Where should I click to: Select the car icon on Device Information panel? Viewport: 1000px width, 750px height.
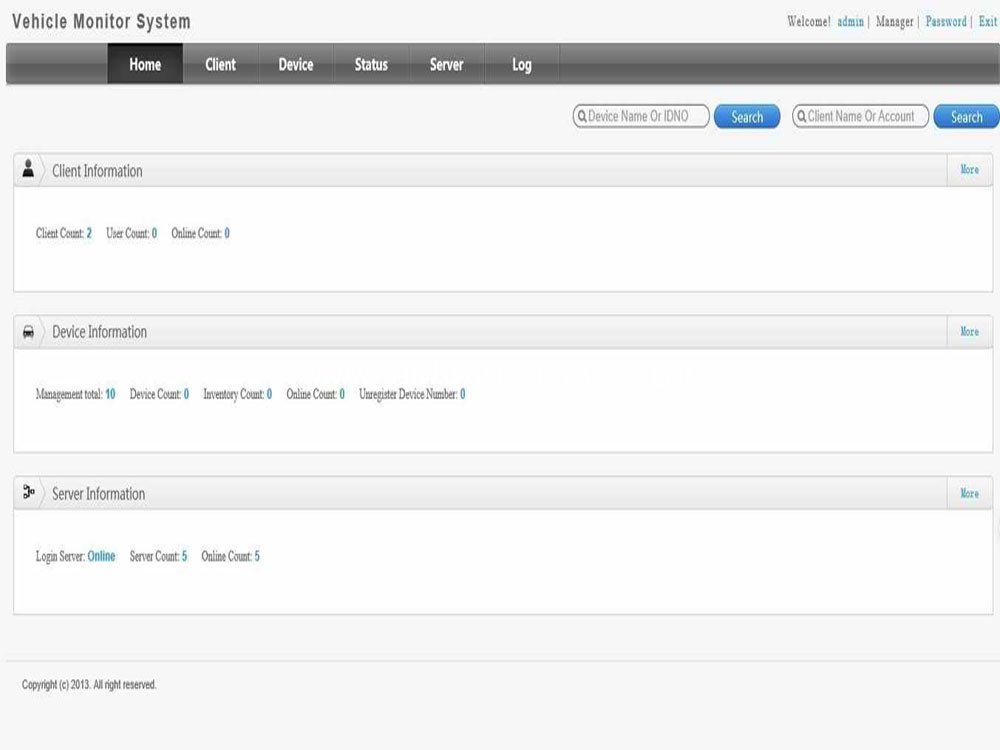[28, 331]
